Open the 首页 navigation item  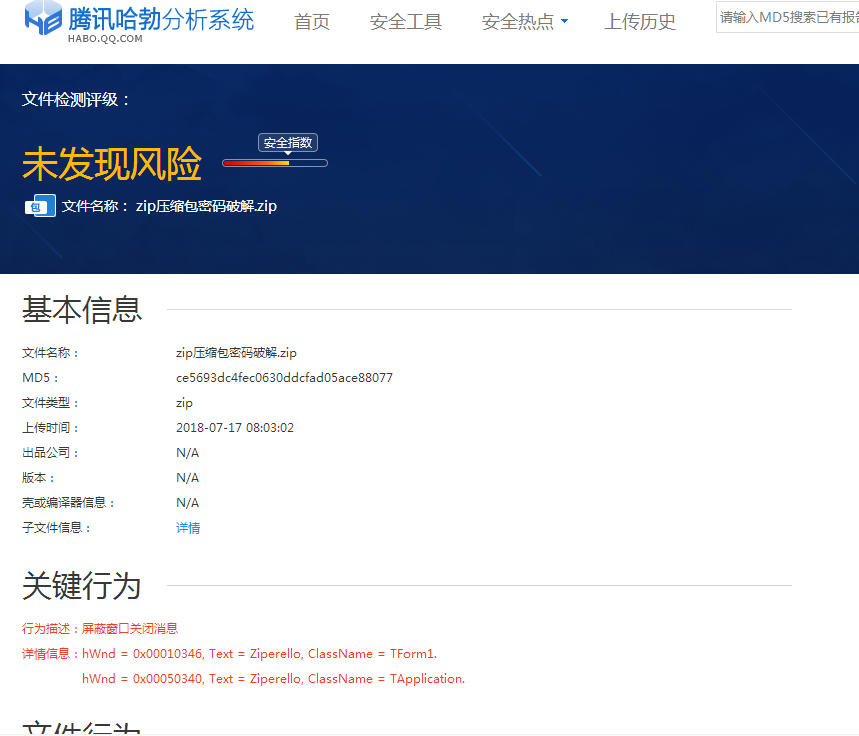pyautogui.click(x=312, y=22)
